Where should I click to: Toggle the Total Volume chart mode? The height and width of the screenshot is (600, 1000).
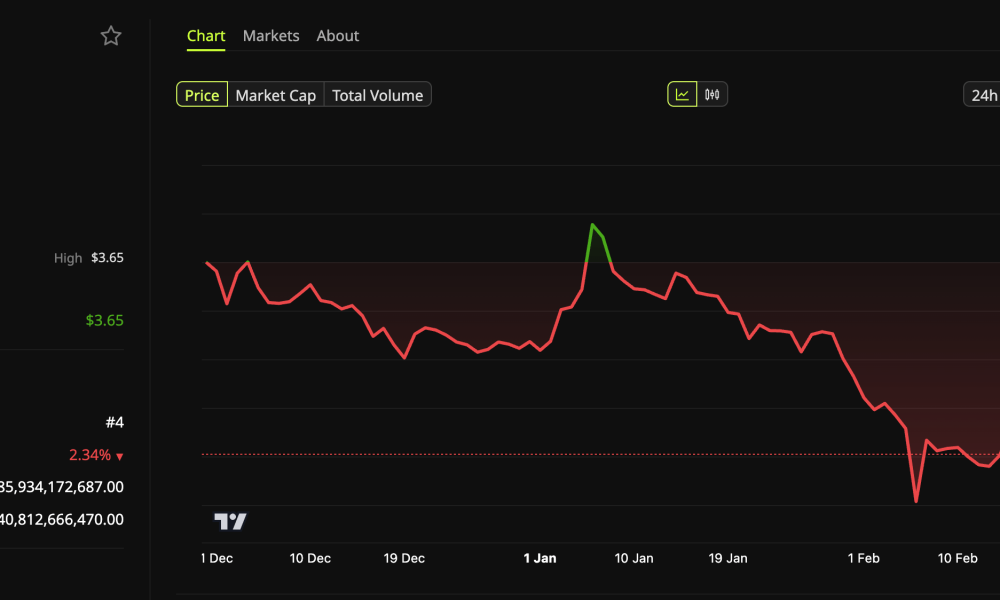(377, 94)
